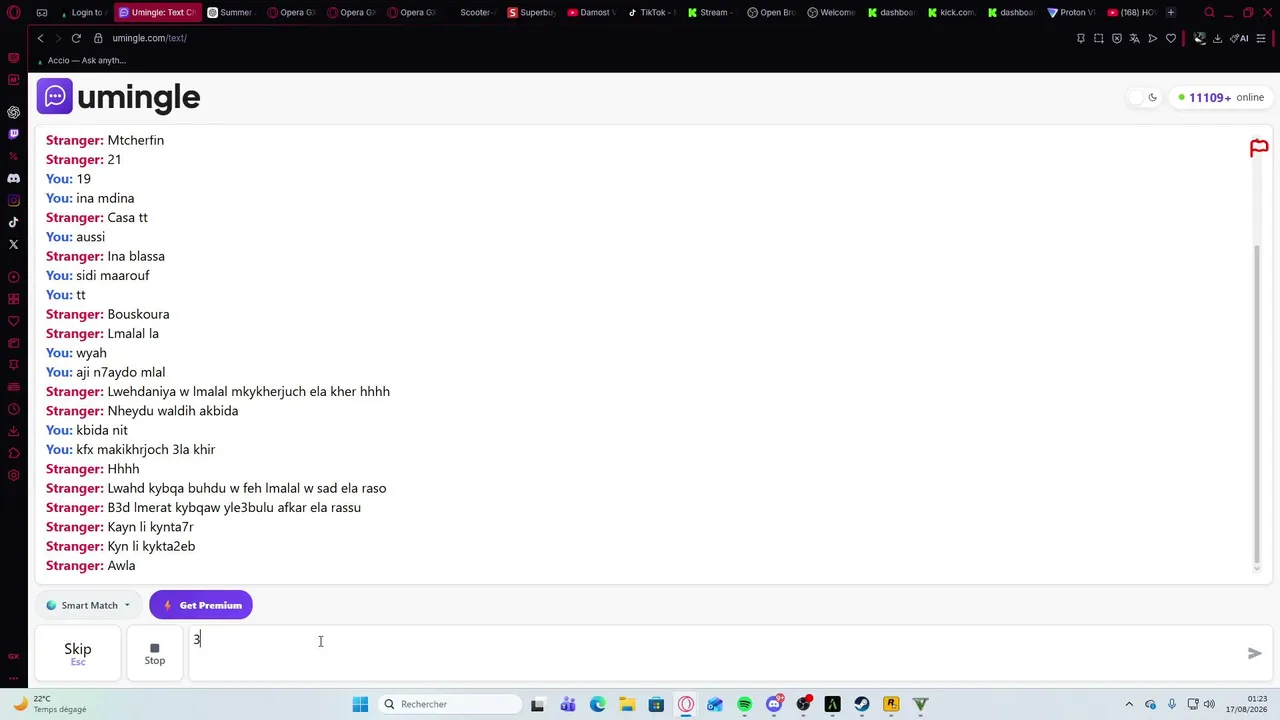
Task: Open the translate page icon
Action: pos(1135,38)
